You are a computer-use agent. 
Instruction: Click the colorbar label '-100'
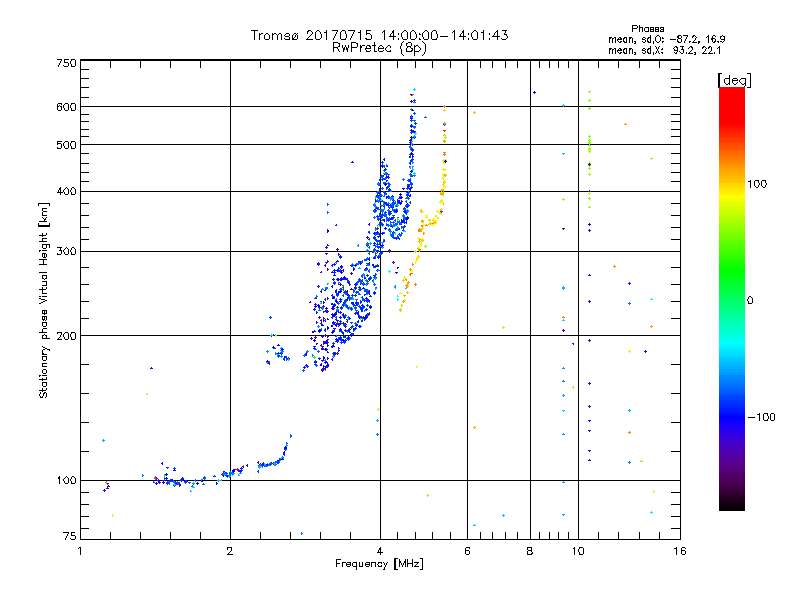click(761, 417)
